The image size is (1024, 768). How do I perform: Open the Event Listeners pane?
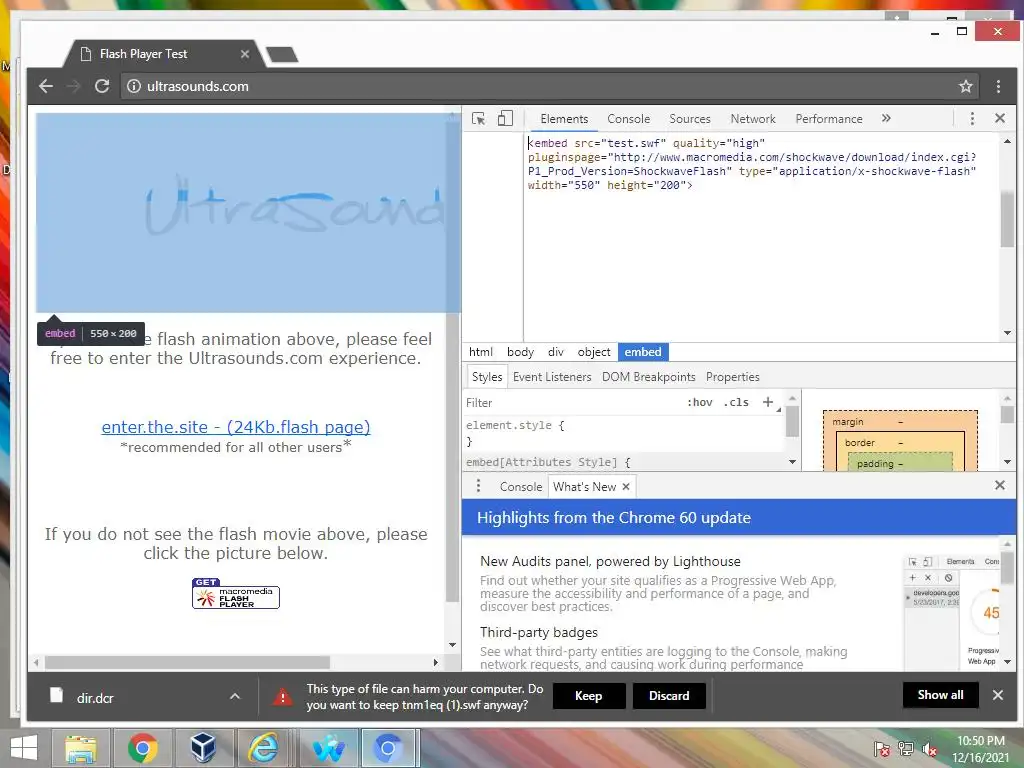[552, 377]
